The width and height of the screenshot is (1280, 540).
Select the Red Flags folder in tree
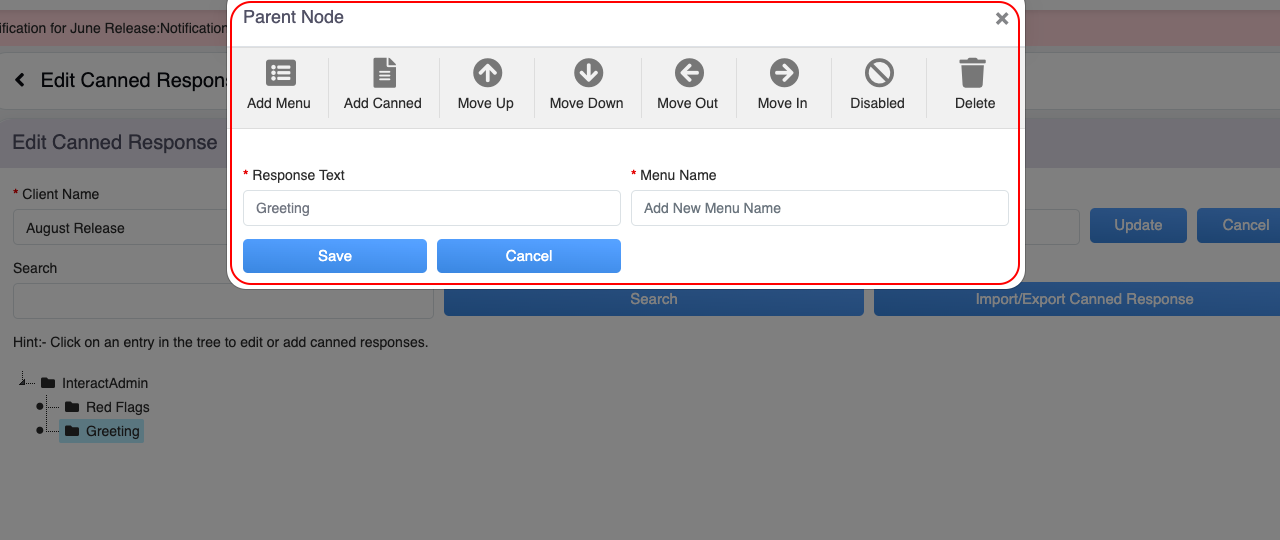tap(117, 407)
